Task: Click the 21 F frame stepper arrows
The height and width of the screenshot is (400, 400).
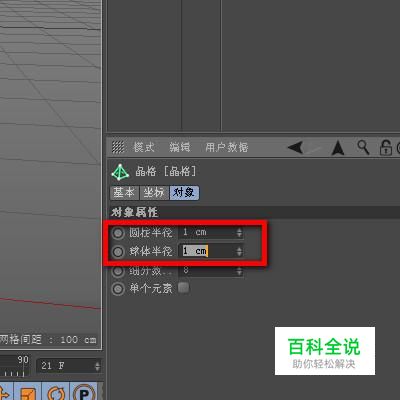Action: pyautogui.click(x=97, y=366)
